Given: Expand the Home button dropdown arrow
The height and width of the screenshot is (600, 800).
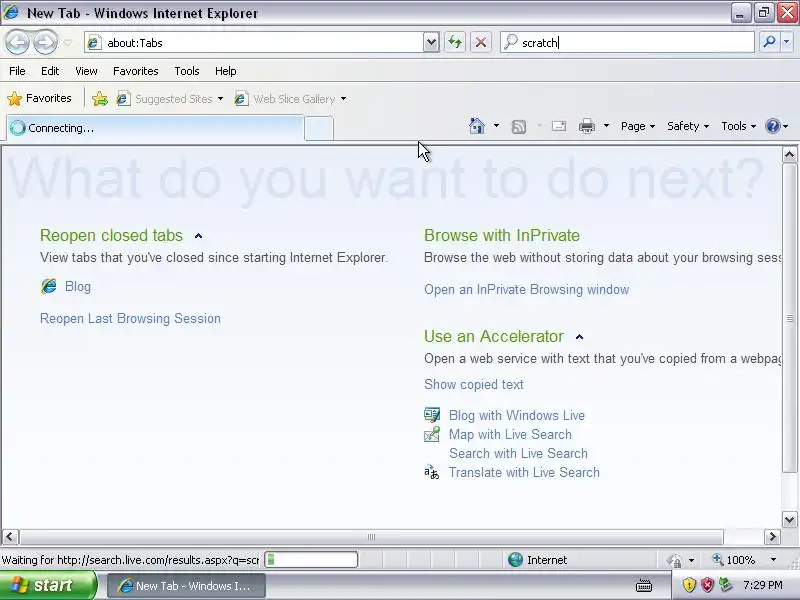Looking at the screenshot, I should [x=496, y=126].
